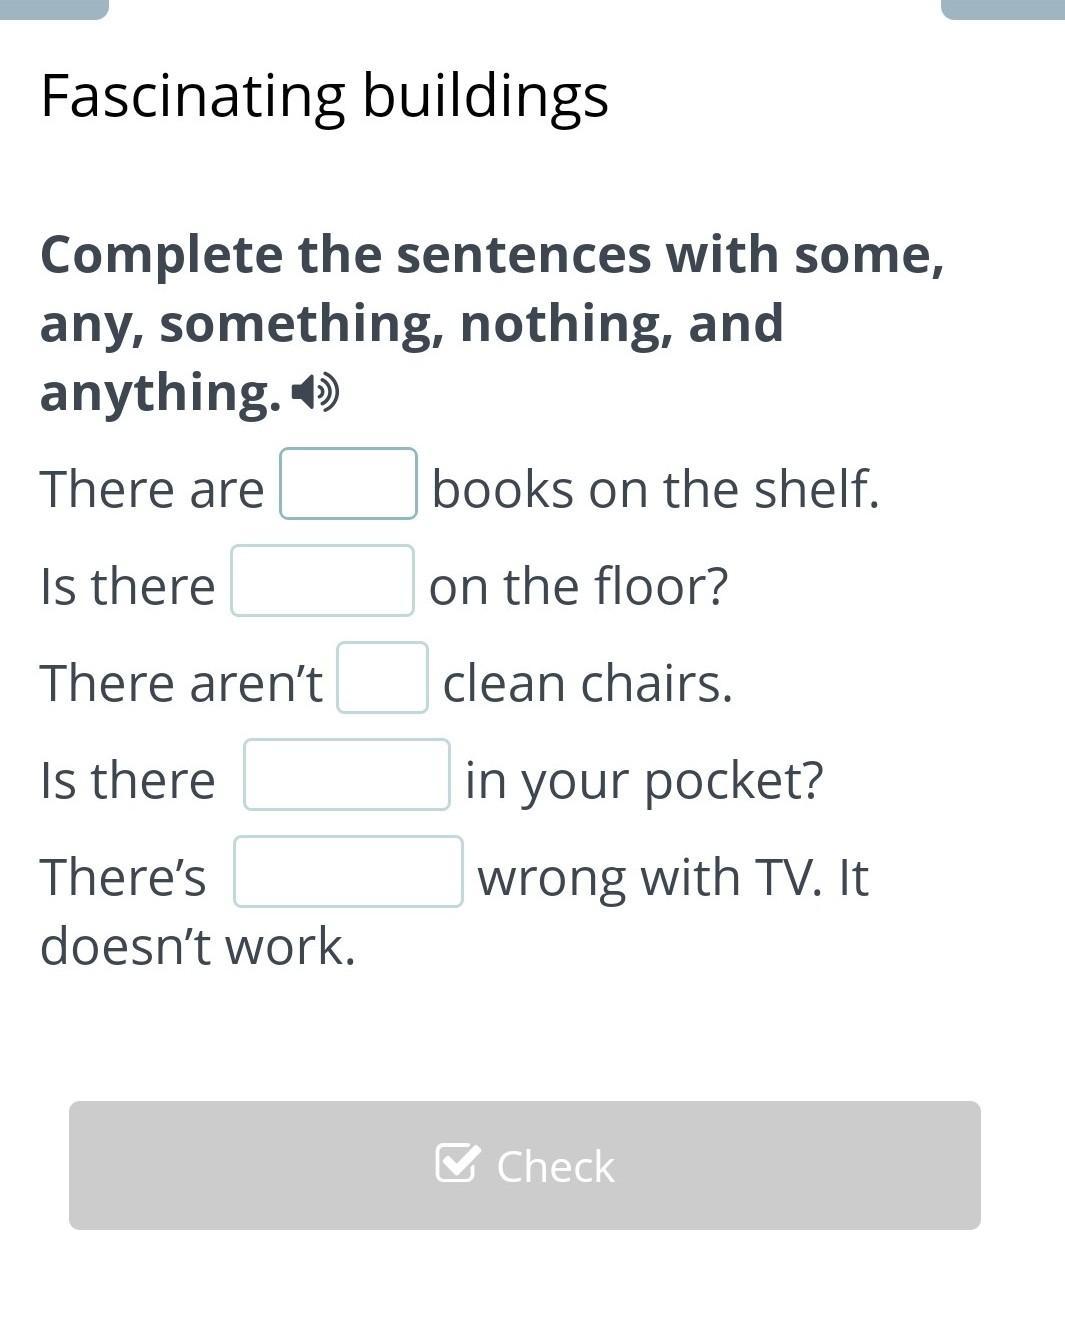
Task: Click the bold 'Complete the sentences' instruction
Action: (x=491, y=321)
